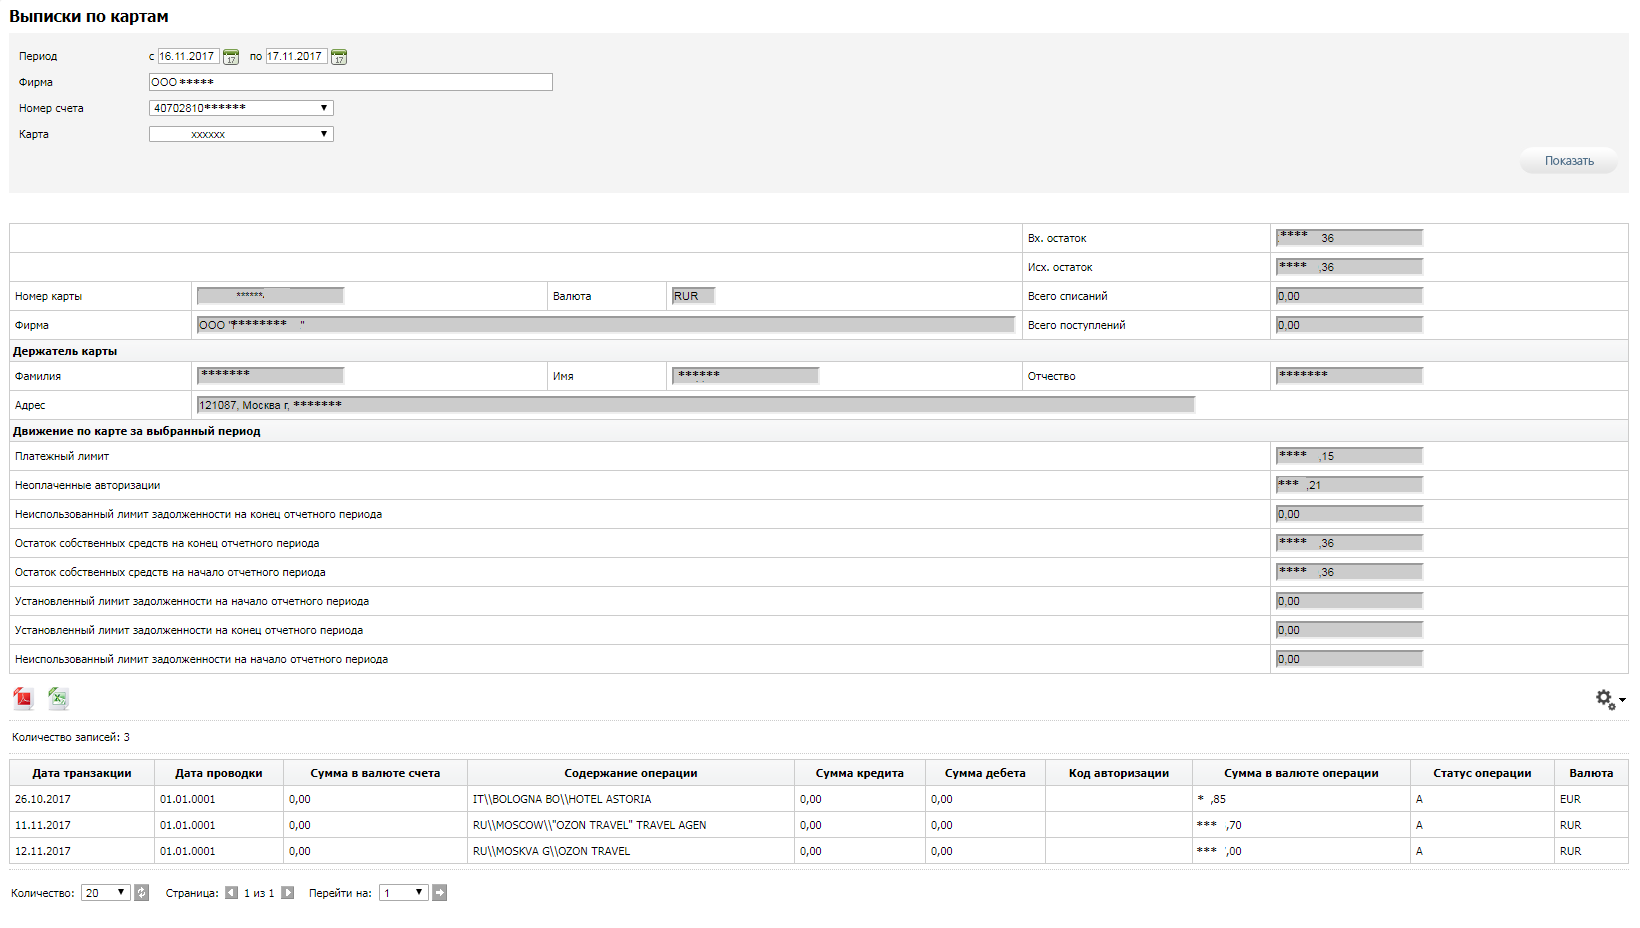The image size is (1640, 928).
Task: Refresh records-per-page count
Action: point(142,893)
